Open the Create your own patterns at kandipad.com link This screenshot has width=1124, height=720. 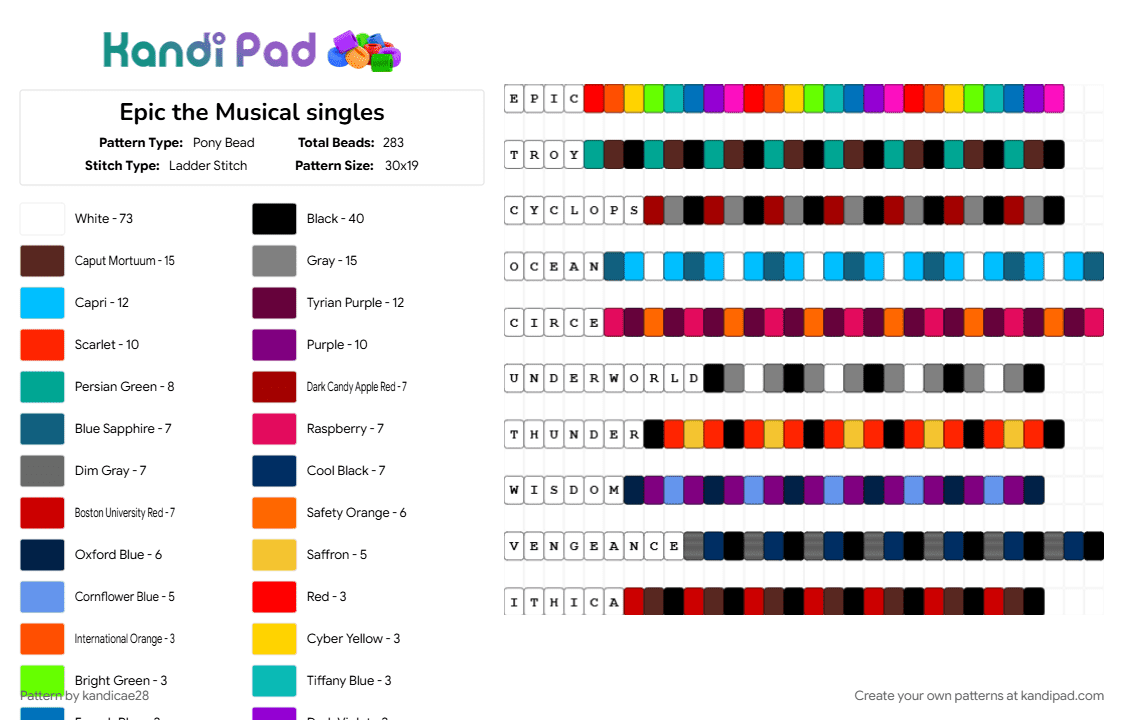[x=978, y=696]
